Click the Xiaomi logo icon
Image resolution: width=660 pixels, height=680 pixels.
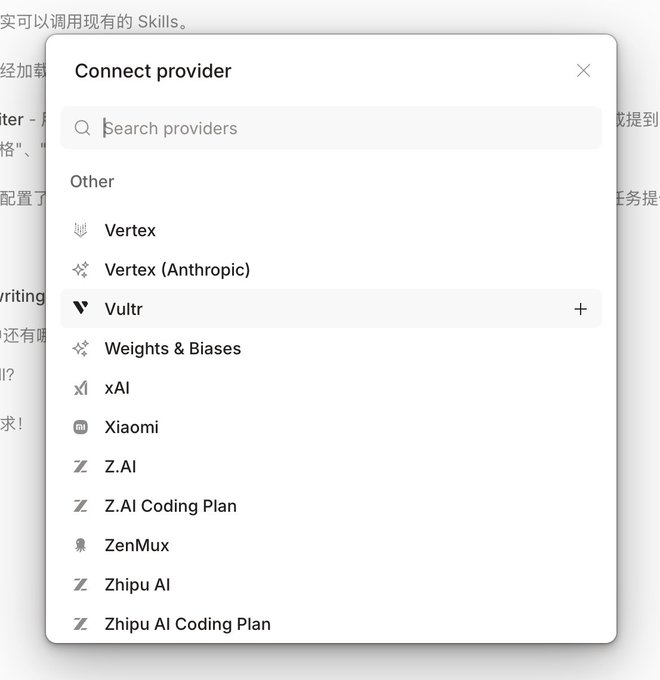[x=81, y=427]
